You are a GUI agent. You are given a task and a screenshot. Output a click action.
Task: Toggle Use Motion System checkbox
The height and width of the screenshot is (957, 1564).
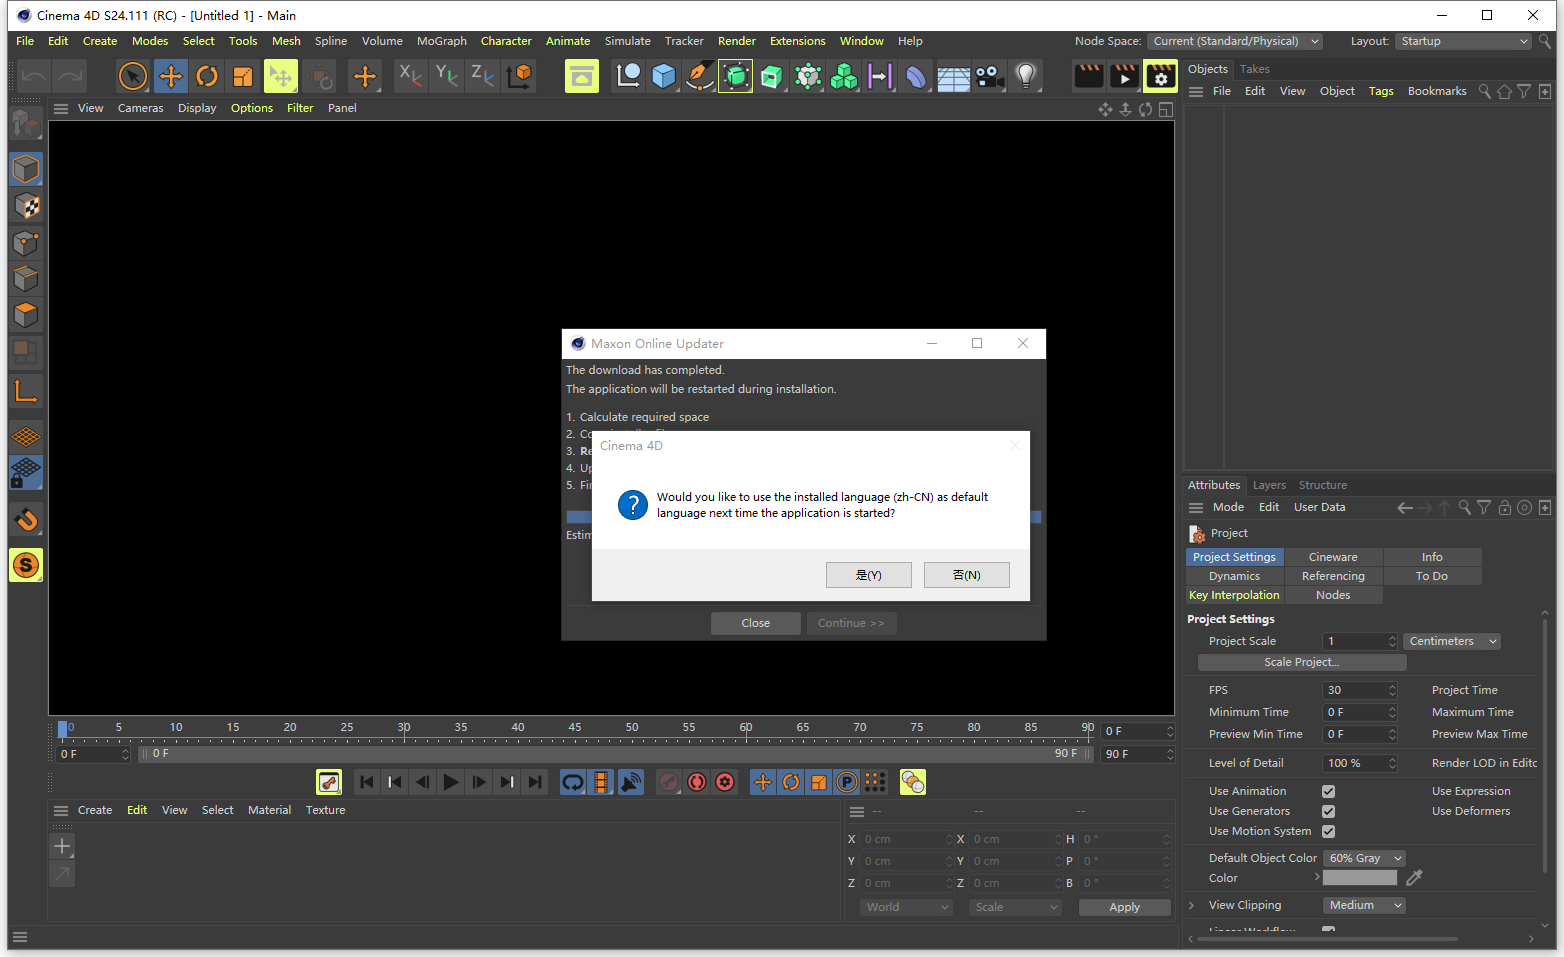coord(1328,831)
